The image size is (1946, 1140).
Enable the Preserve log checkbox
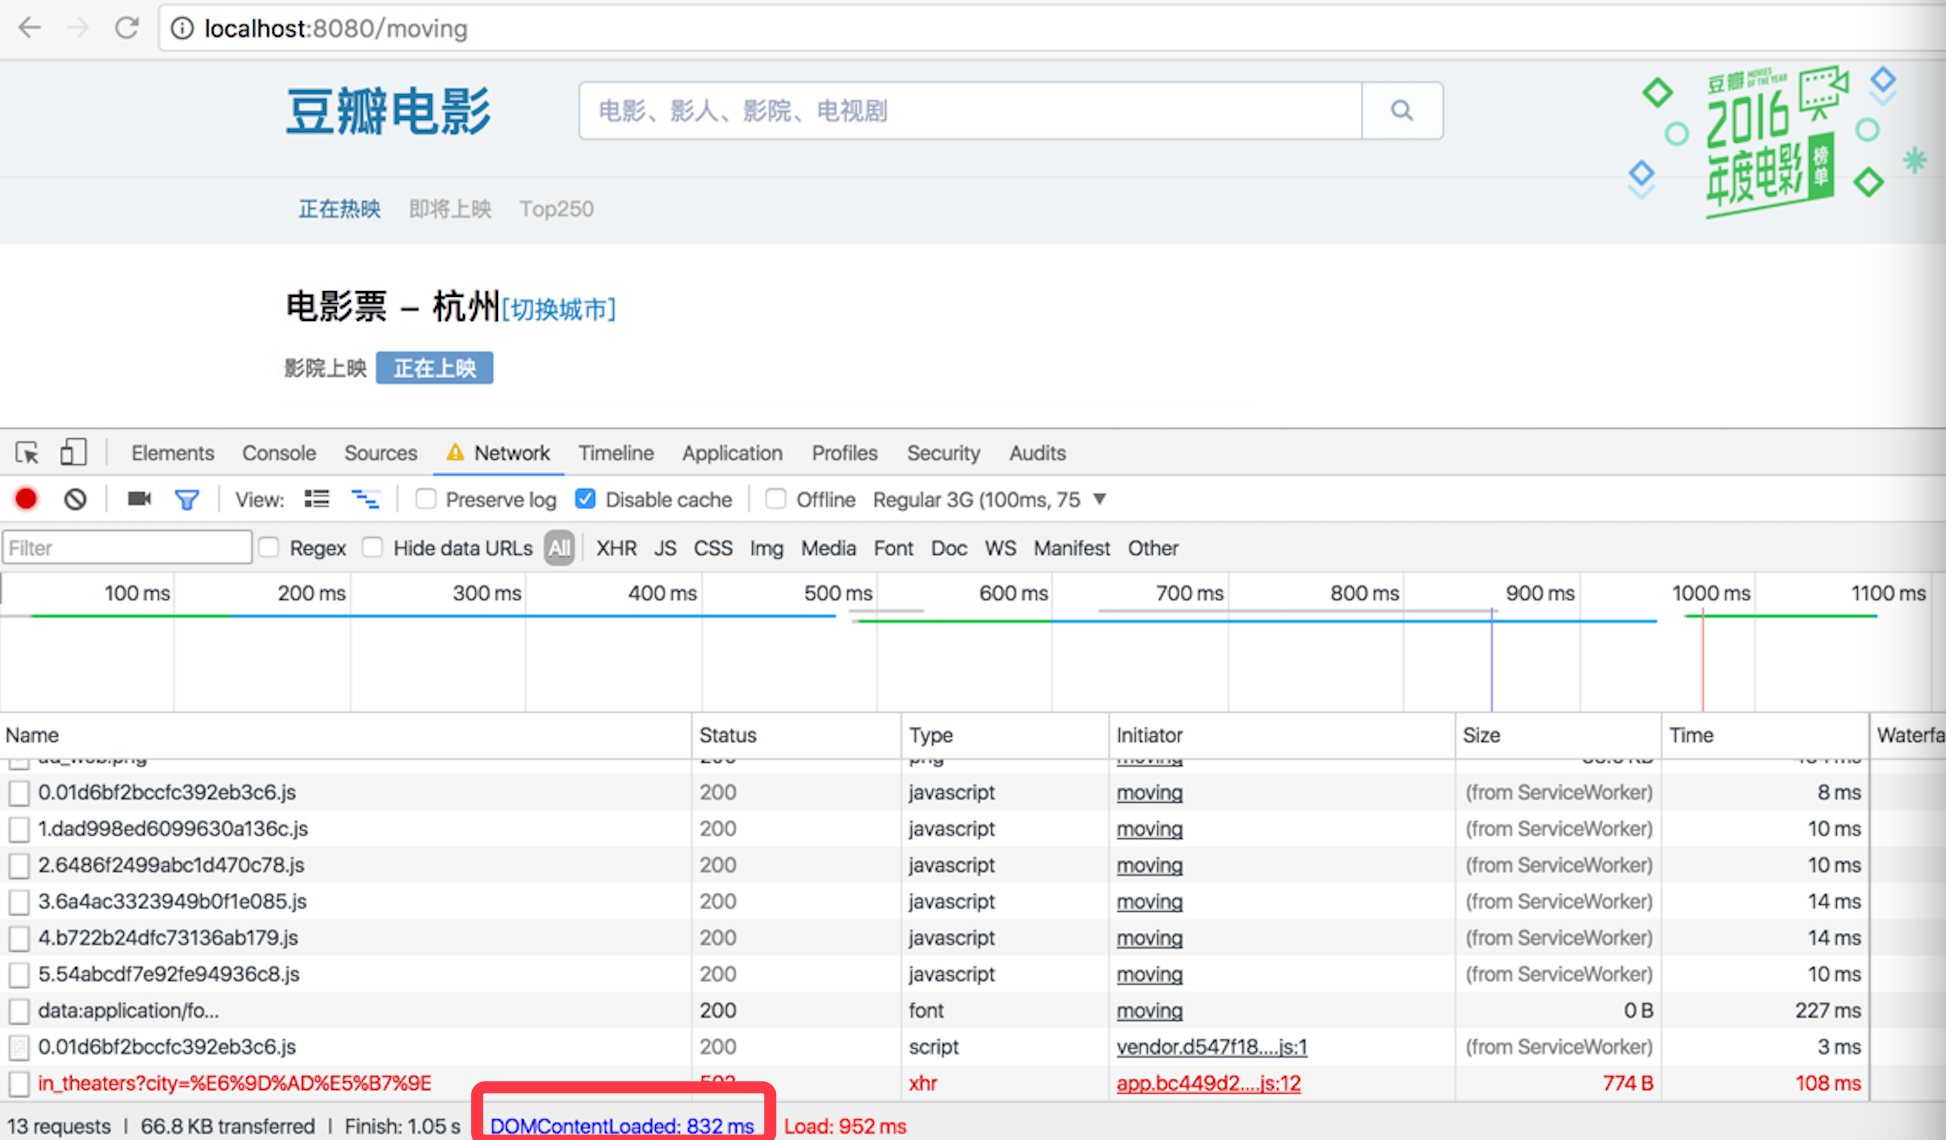[x=426, y=499]
